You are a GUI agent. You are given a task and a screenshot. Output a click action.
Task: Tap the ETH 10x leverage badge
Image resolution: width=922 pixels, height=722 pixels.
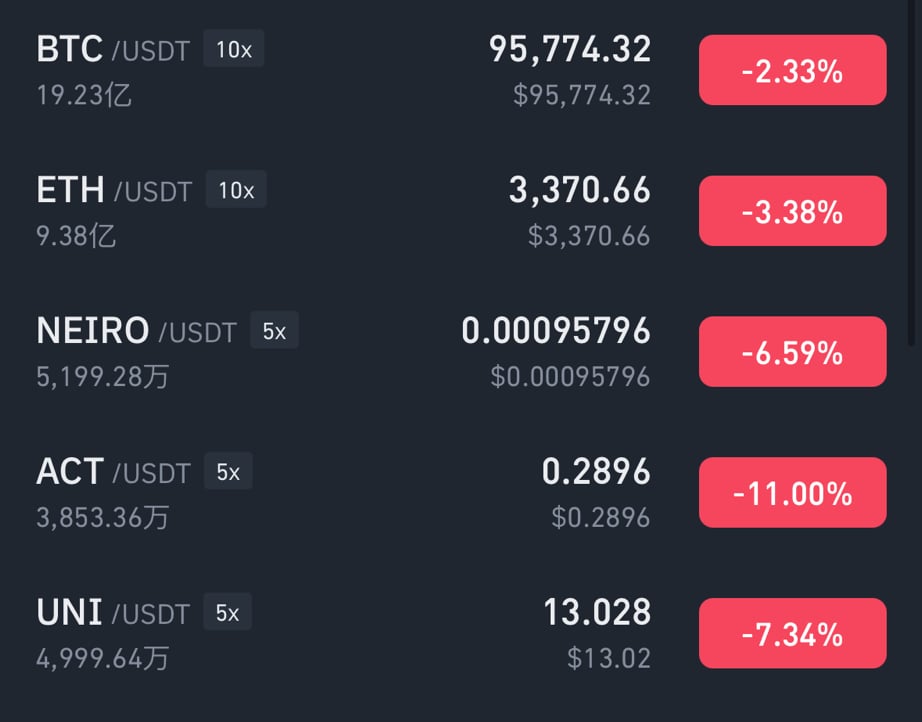coord(236,189)
